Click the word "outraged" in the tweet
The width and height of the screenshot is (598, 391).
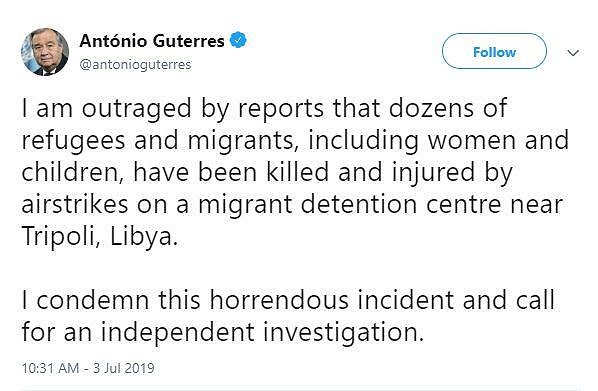(x=136, y=109)
